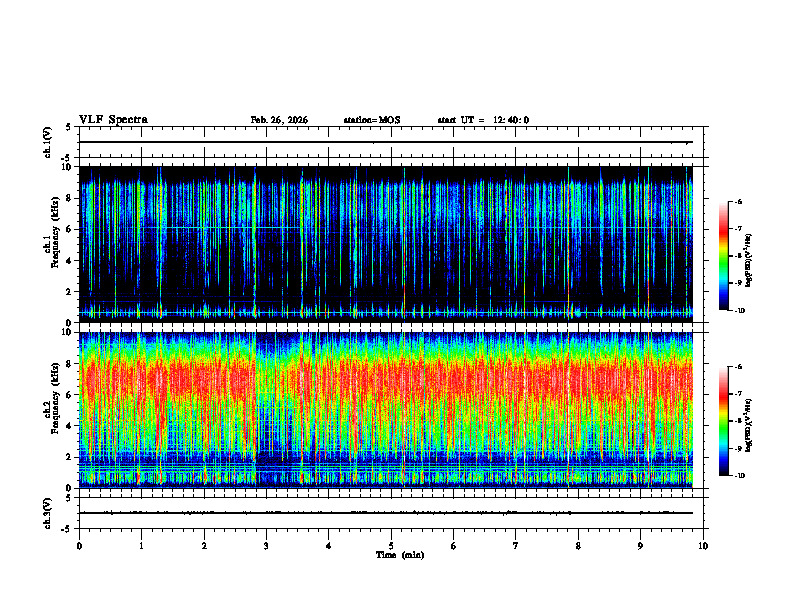
Task: Click the "ch.3(V)" axis label
Action: click(x=48, y=513)
